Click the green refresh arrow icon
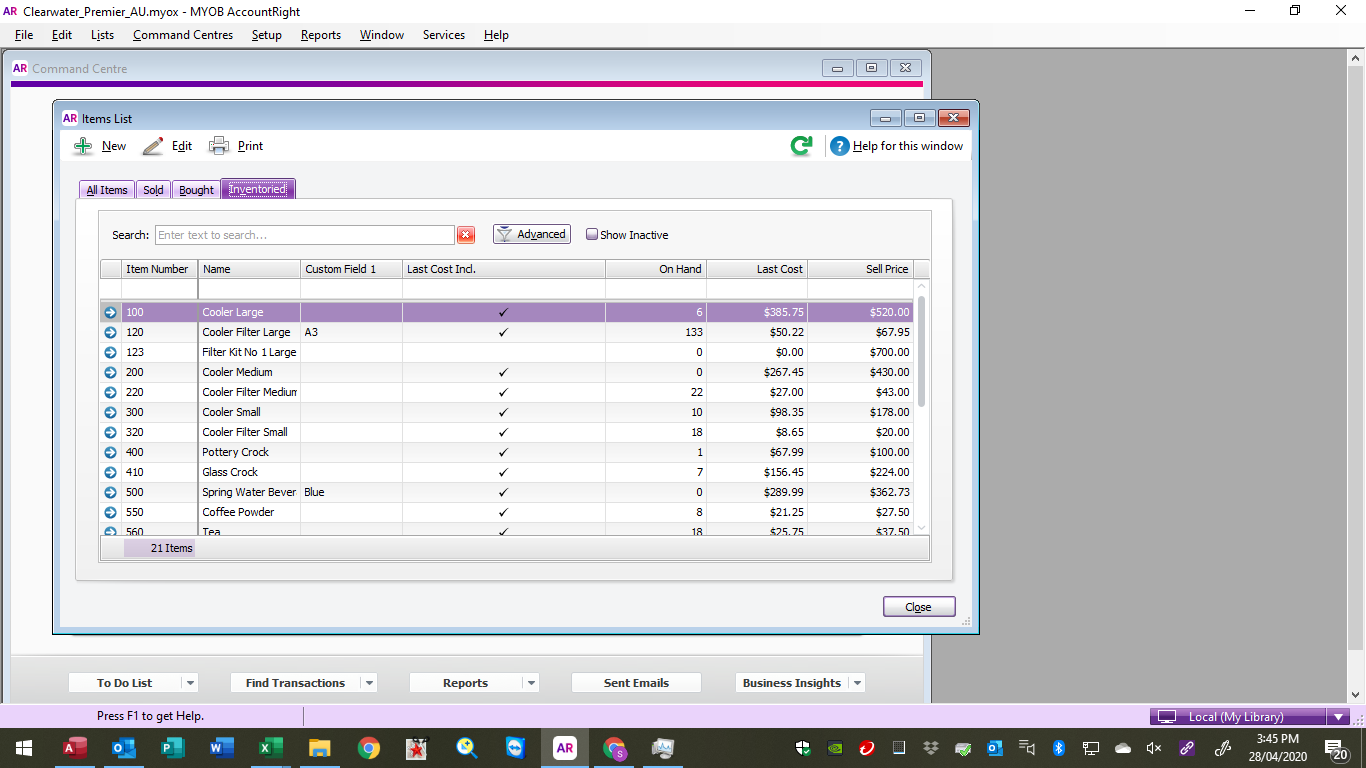The height and width of the screenshot is (768, 1366). point(801,146)
